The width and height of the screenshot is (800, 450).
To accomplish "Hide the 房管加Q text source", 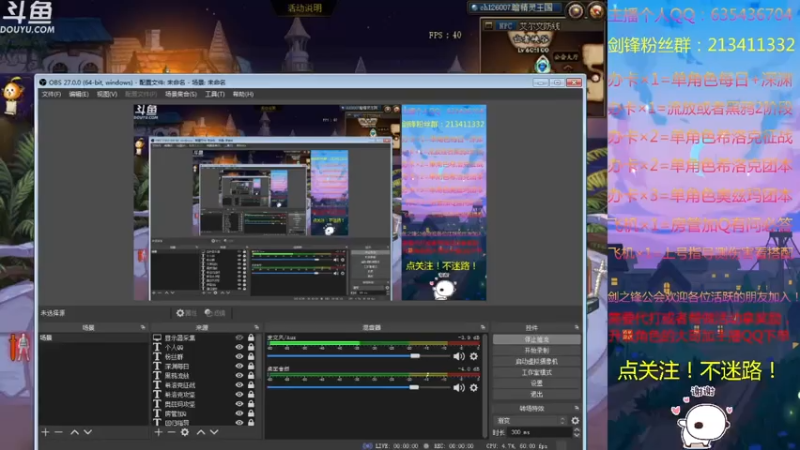I will pyautogui.click(x=239, y=413).
